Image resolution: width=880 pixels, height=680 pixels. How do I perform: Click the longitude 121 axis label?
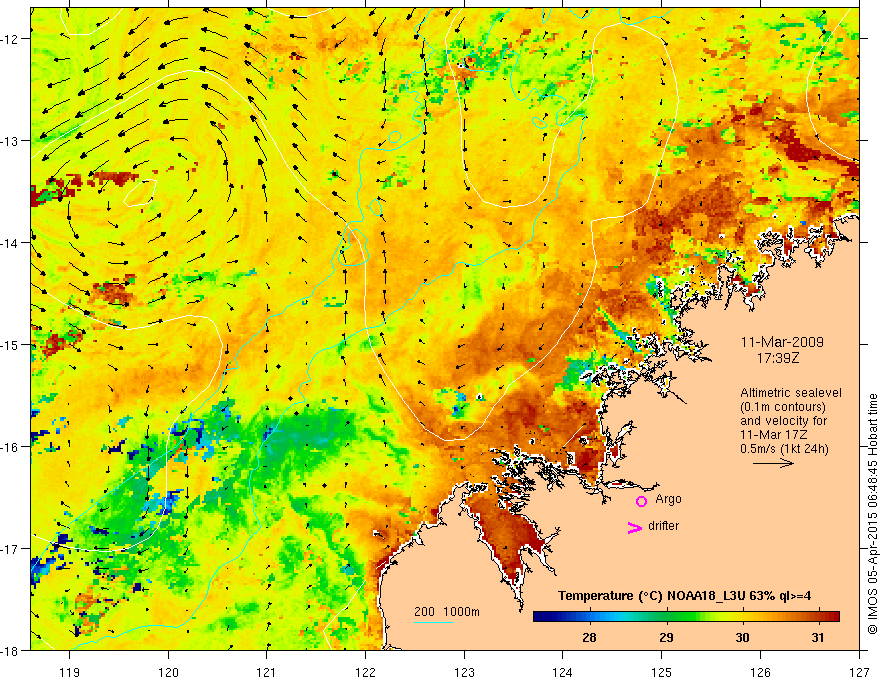[x=266, y=672]
